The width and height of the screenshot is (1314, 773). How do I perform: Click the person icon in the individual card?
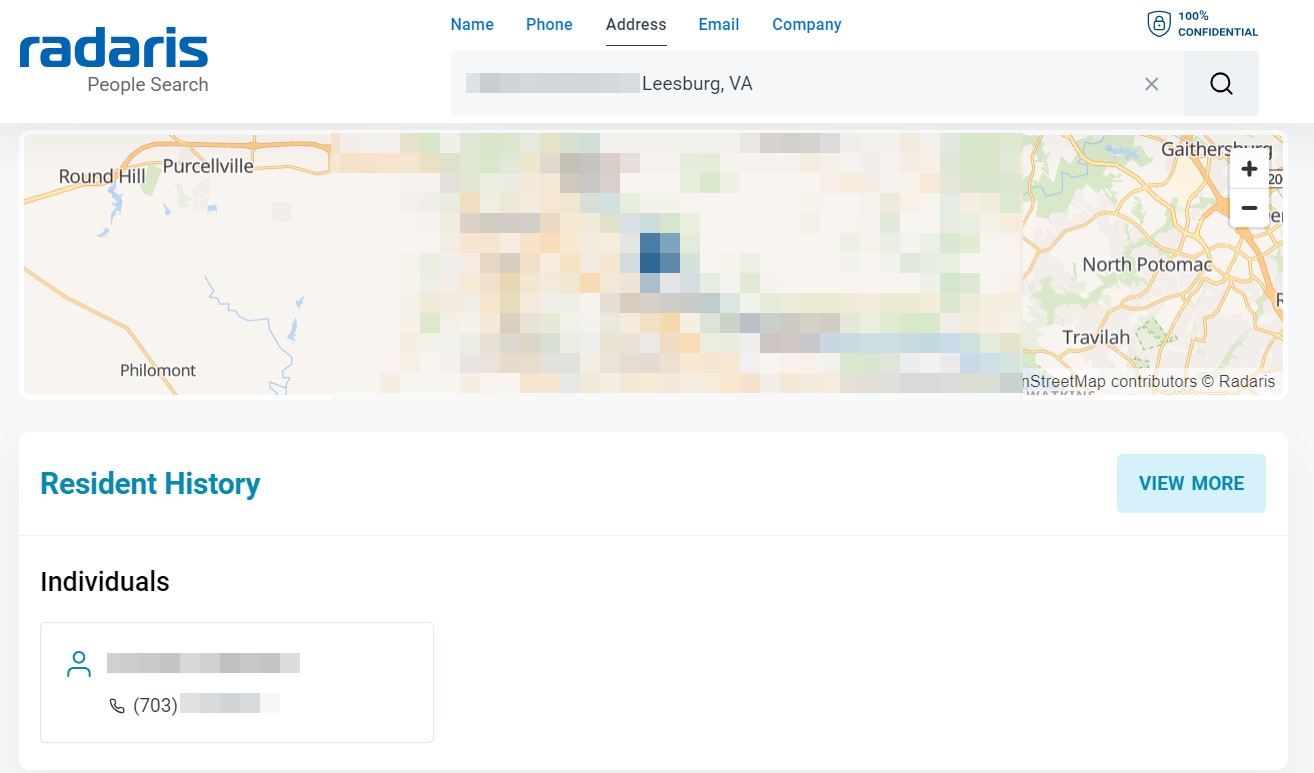click(78, 664)
